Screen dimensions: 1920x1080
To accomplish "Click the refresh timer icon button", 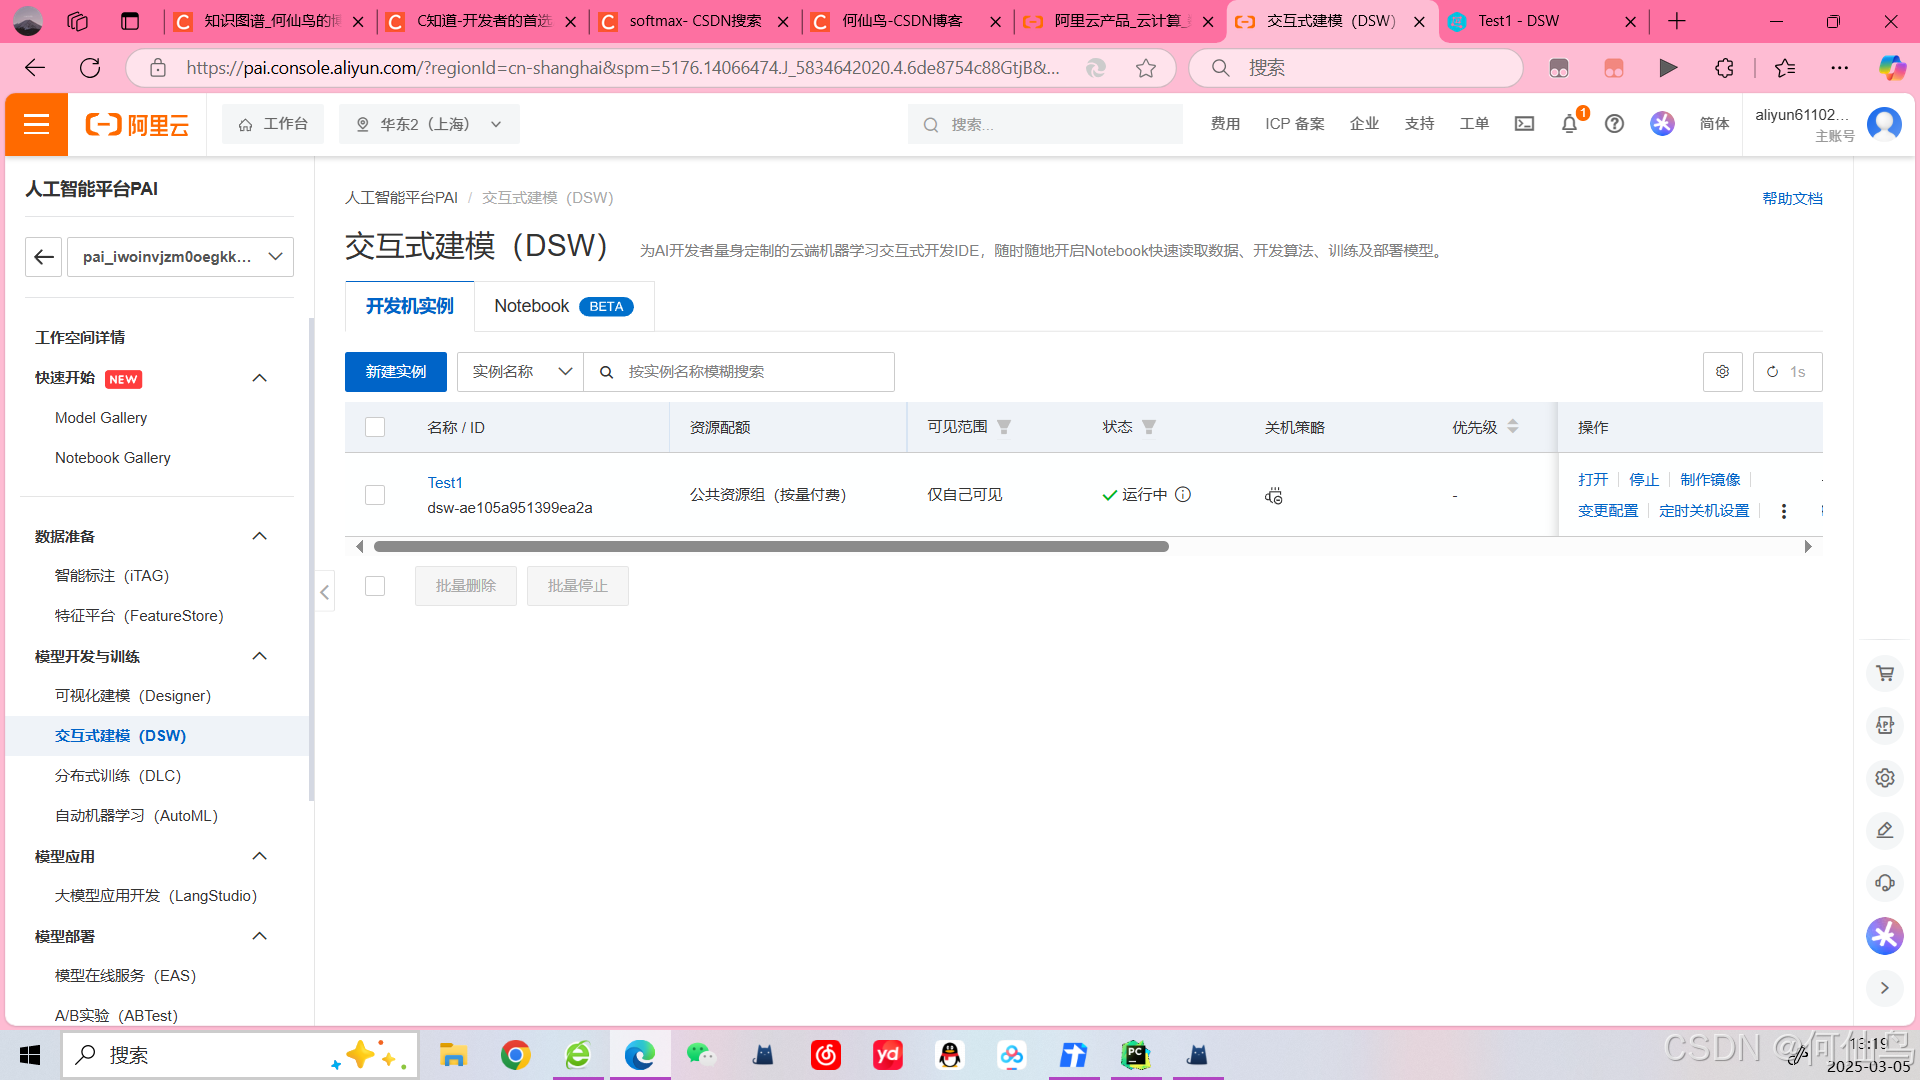I will point(1787,372).
